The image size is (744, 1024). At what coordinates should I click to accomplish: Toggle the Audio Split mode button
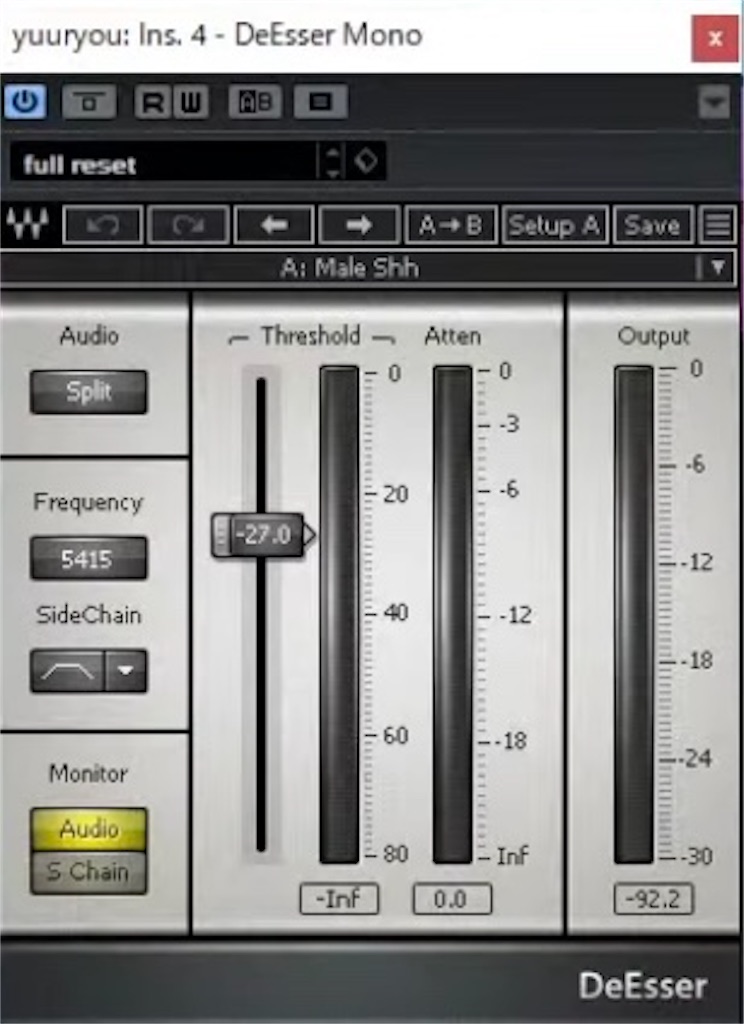[x=88, y=392]
